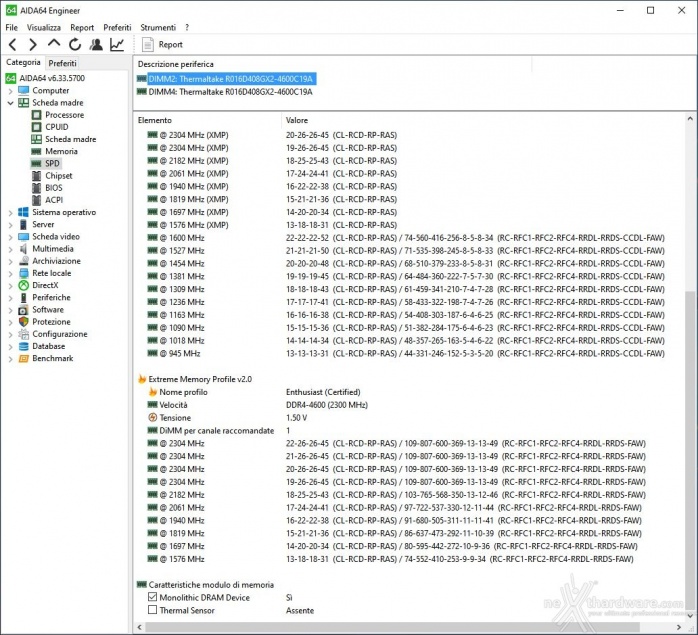The image size is (698, 635).
Task: Select the Velocità DDR4-4600 row
Action: click(409, 405)
